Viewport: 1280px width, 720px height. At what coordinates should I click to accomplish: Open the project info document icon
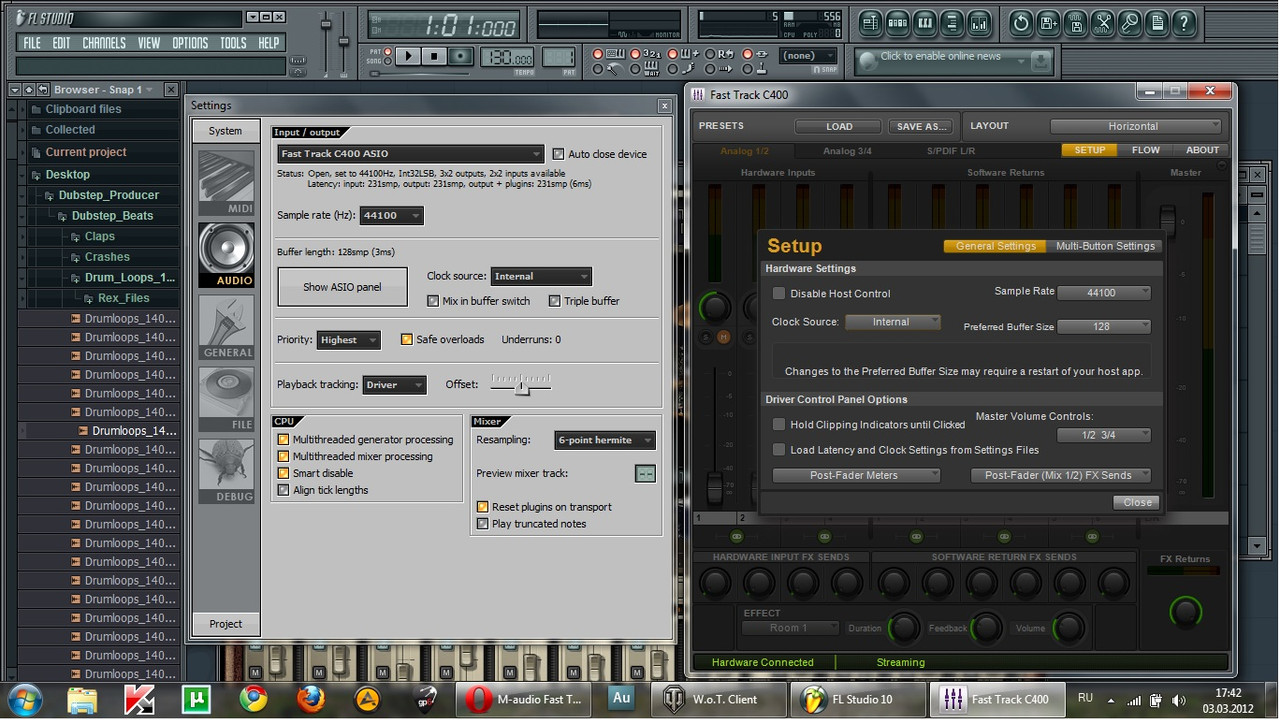pos(1157,23)
